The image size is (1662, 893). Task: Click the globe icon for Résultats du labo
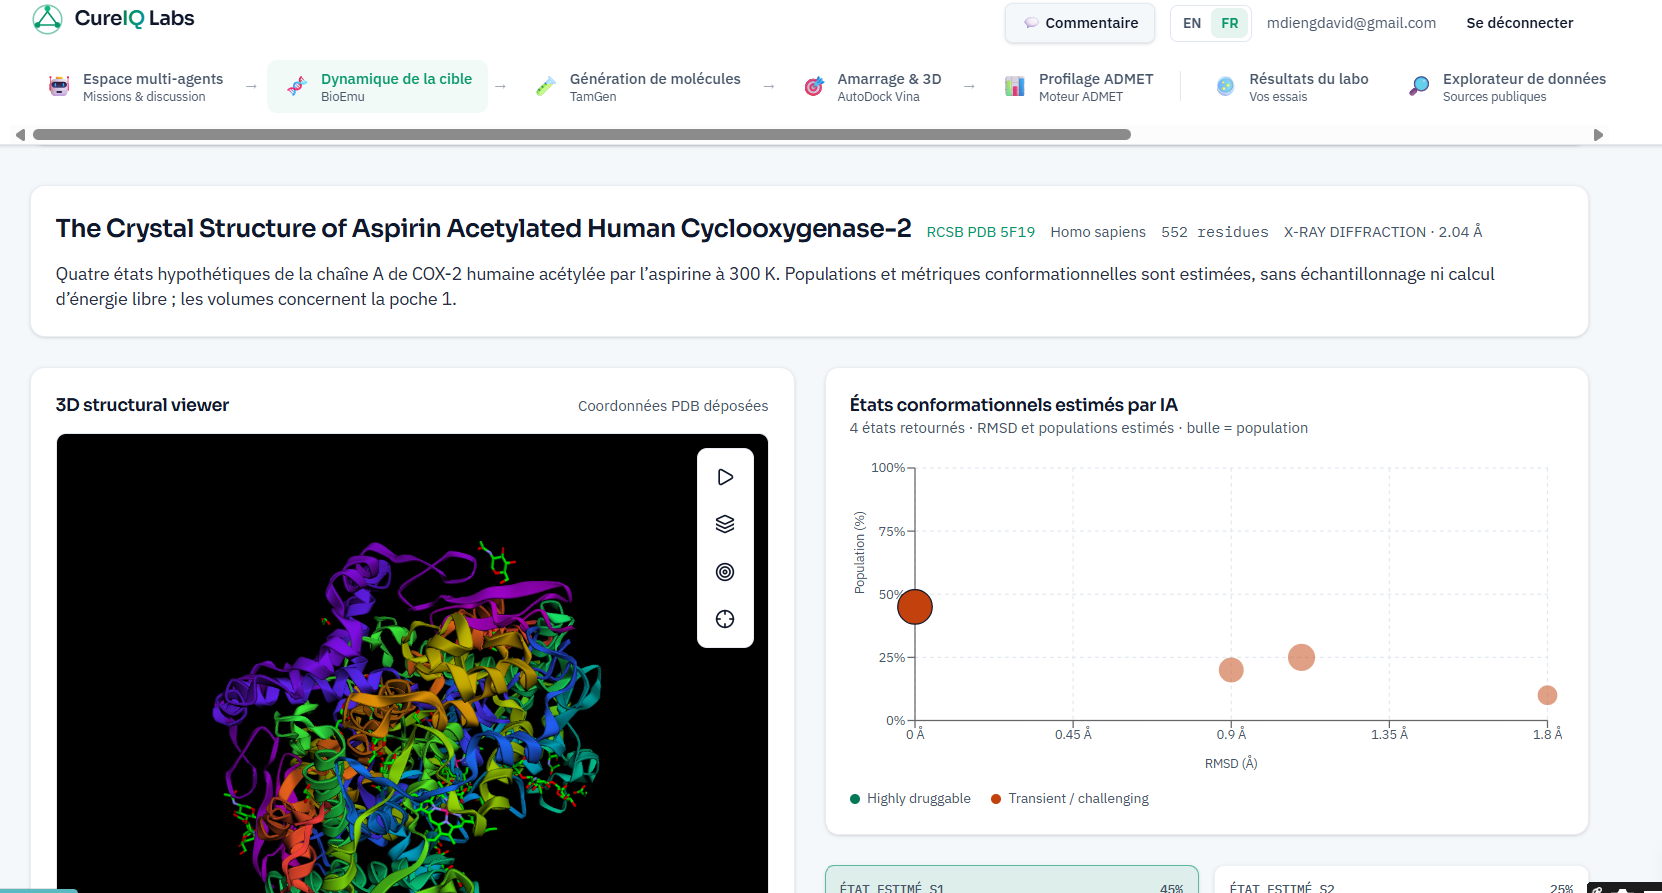[1225, 87]
